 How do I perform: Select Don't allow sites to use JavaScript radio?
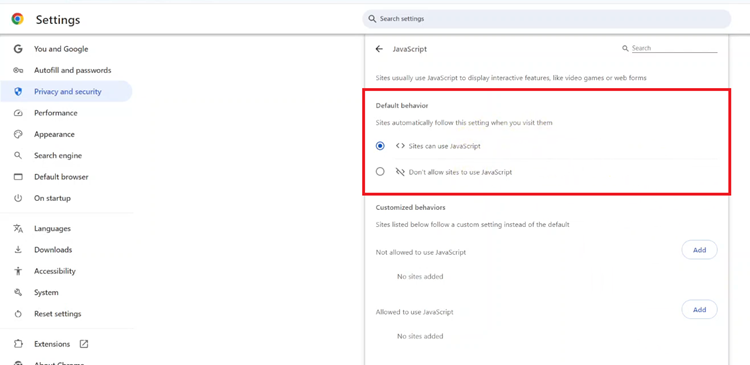(380, 172)
